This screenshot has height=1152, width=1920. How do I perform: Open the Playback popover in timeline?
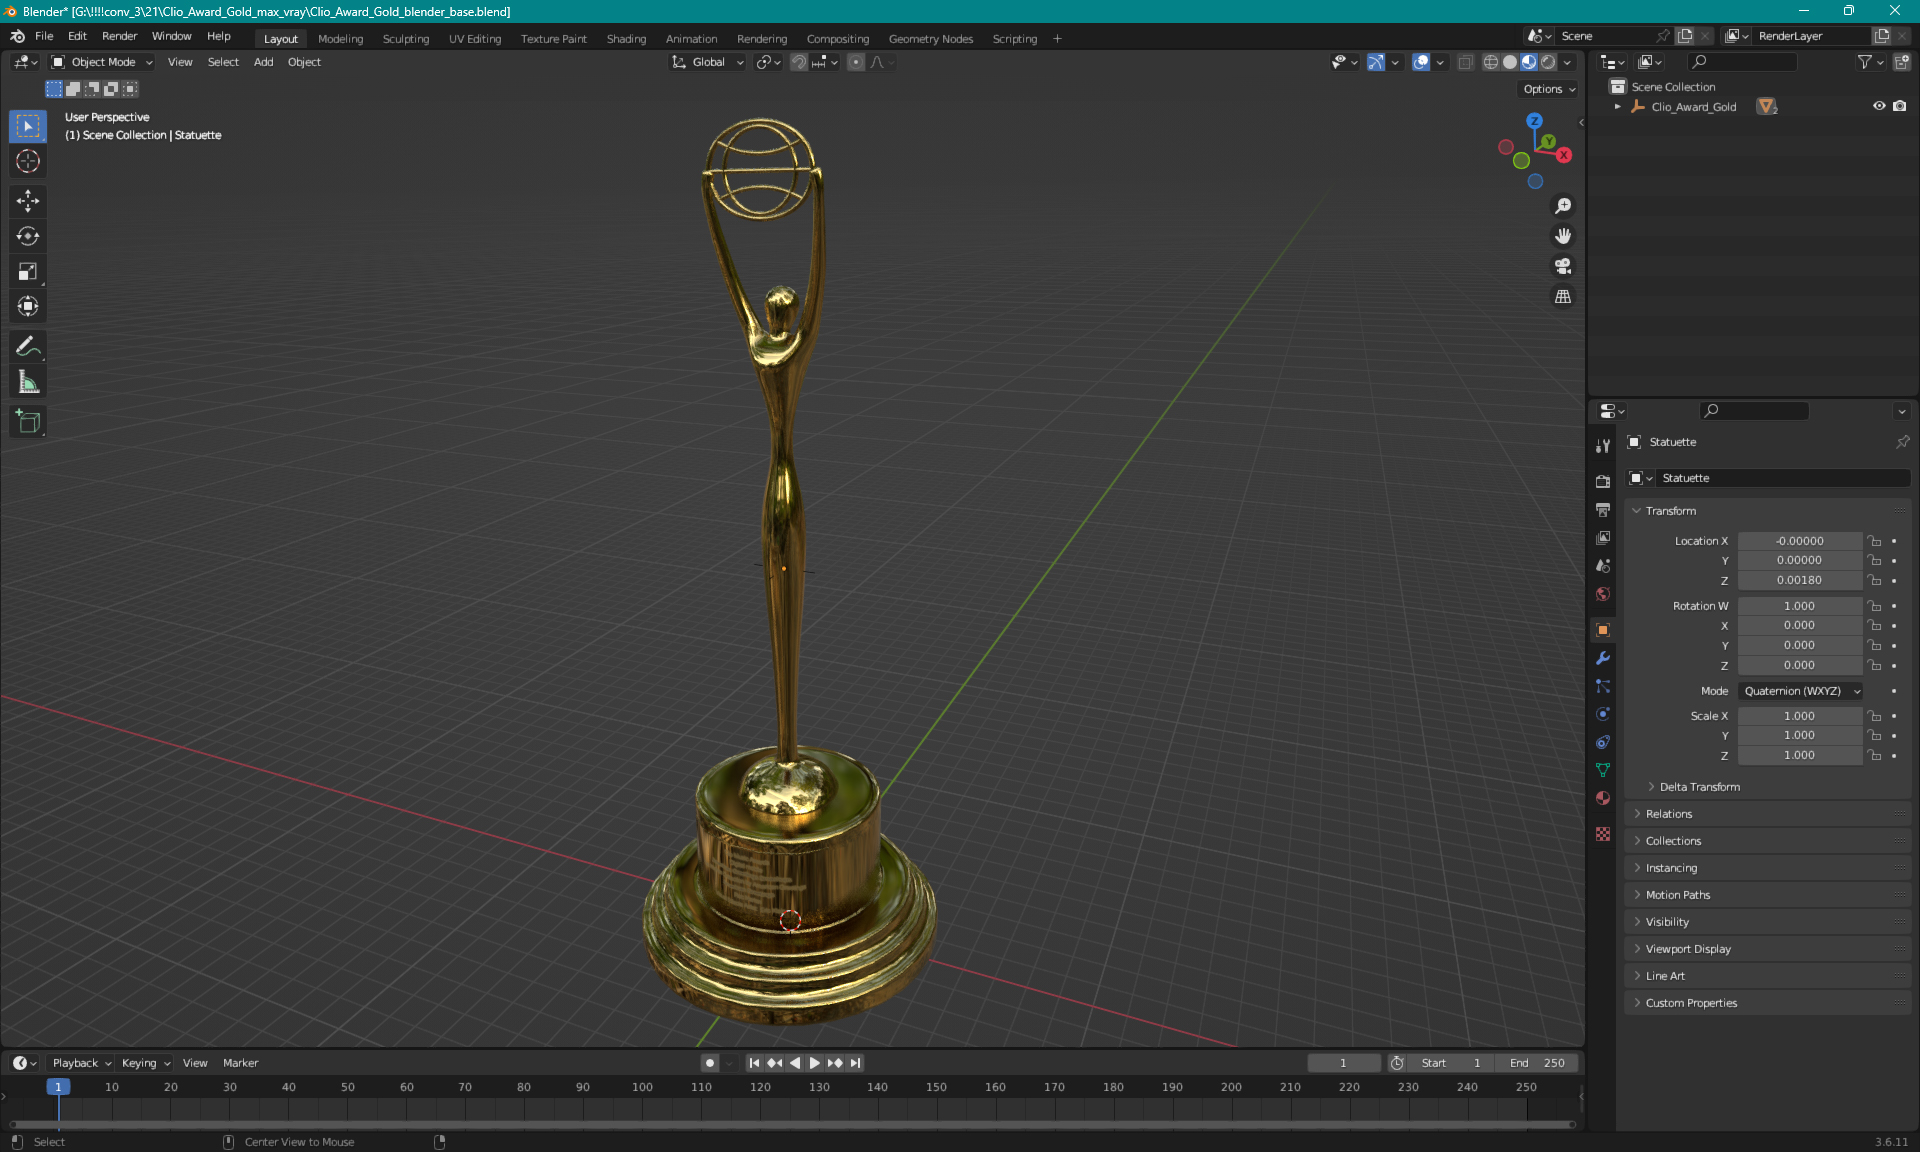81,1063
